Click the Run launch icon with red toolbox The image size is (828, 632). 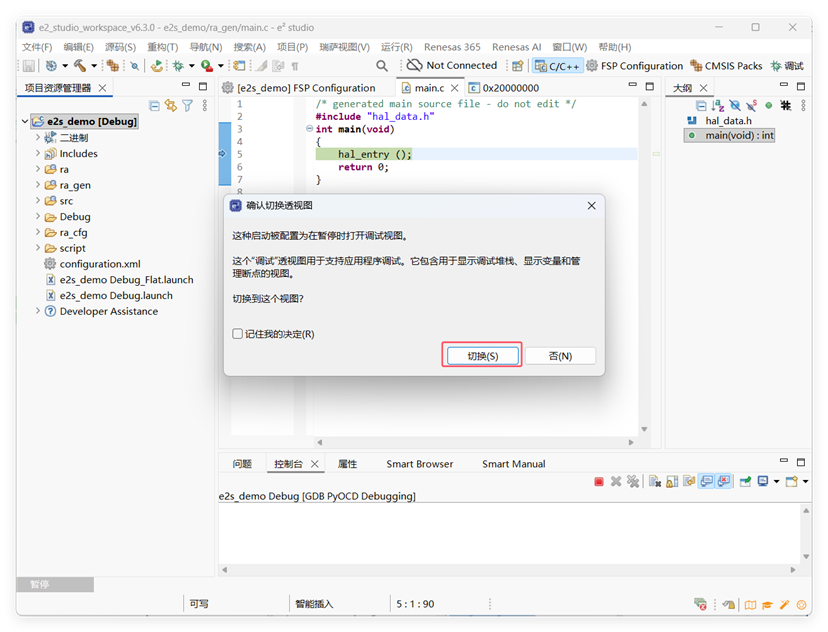coord(206,65)
